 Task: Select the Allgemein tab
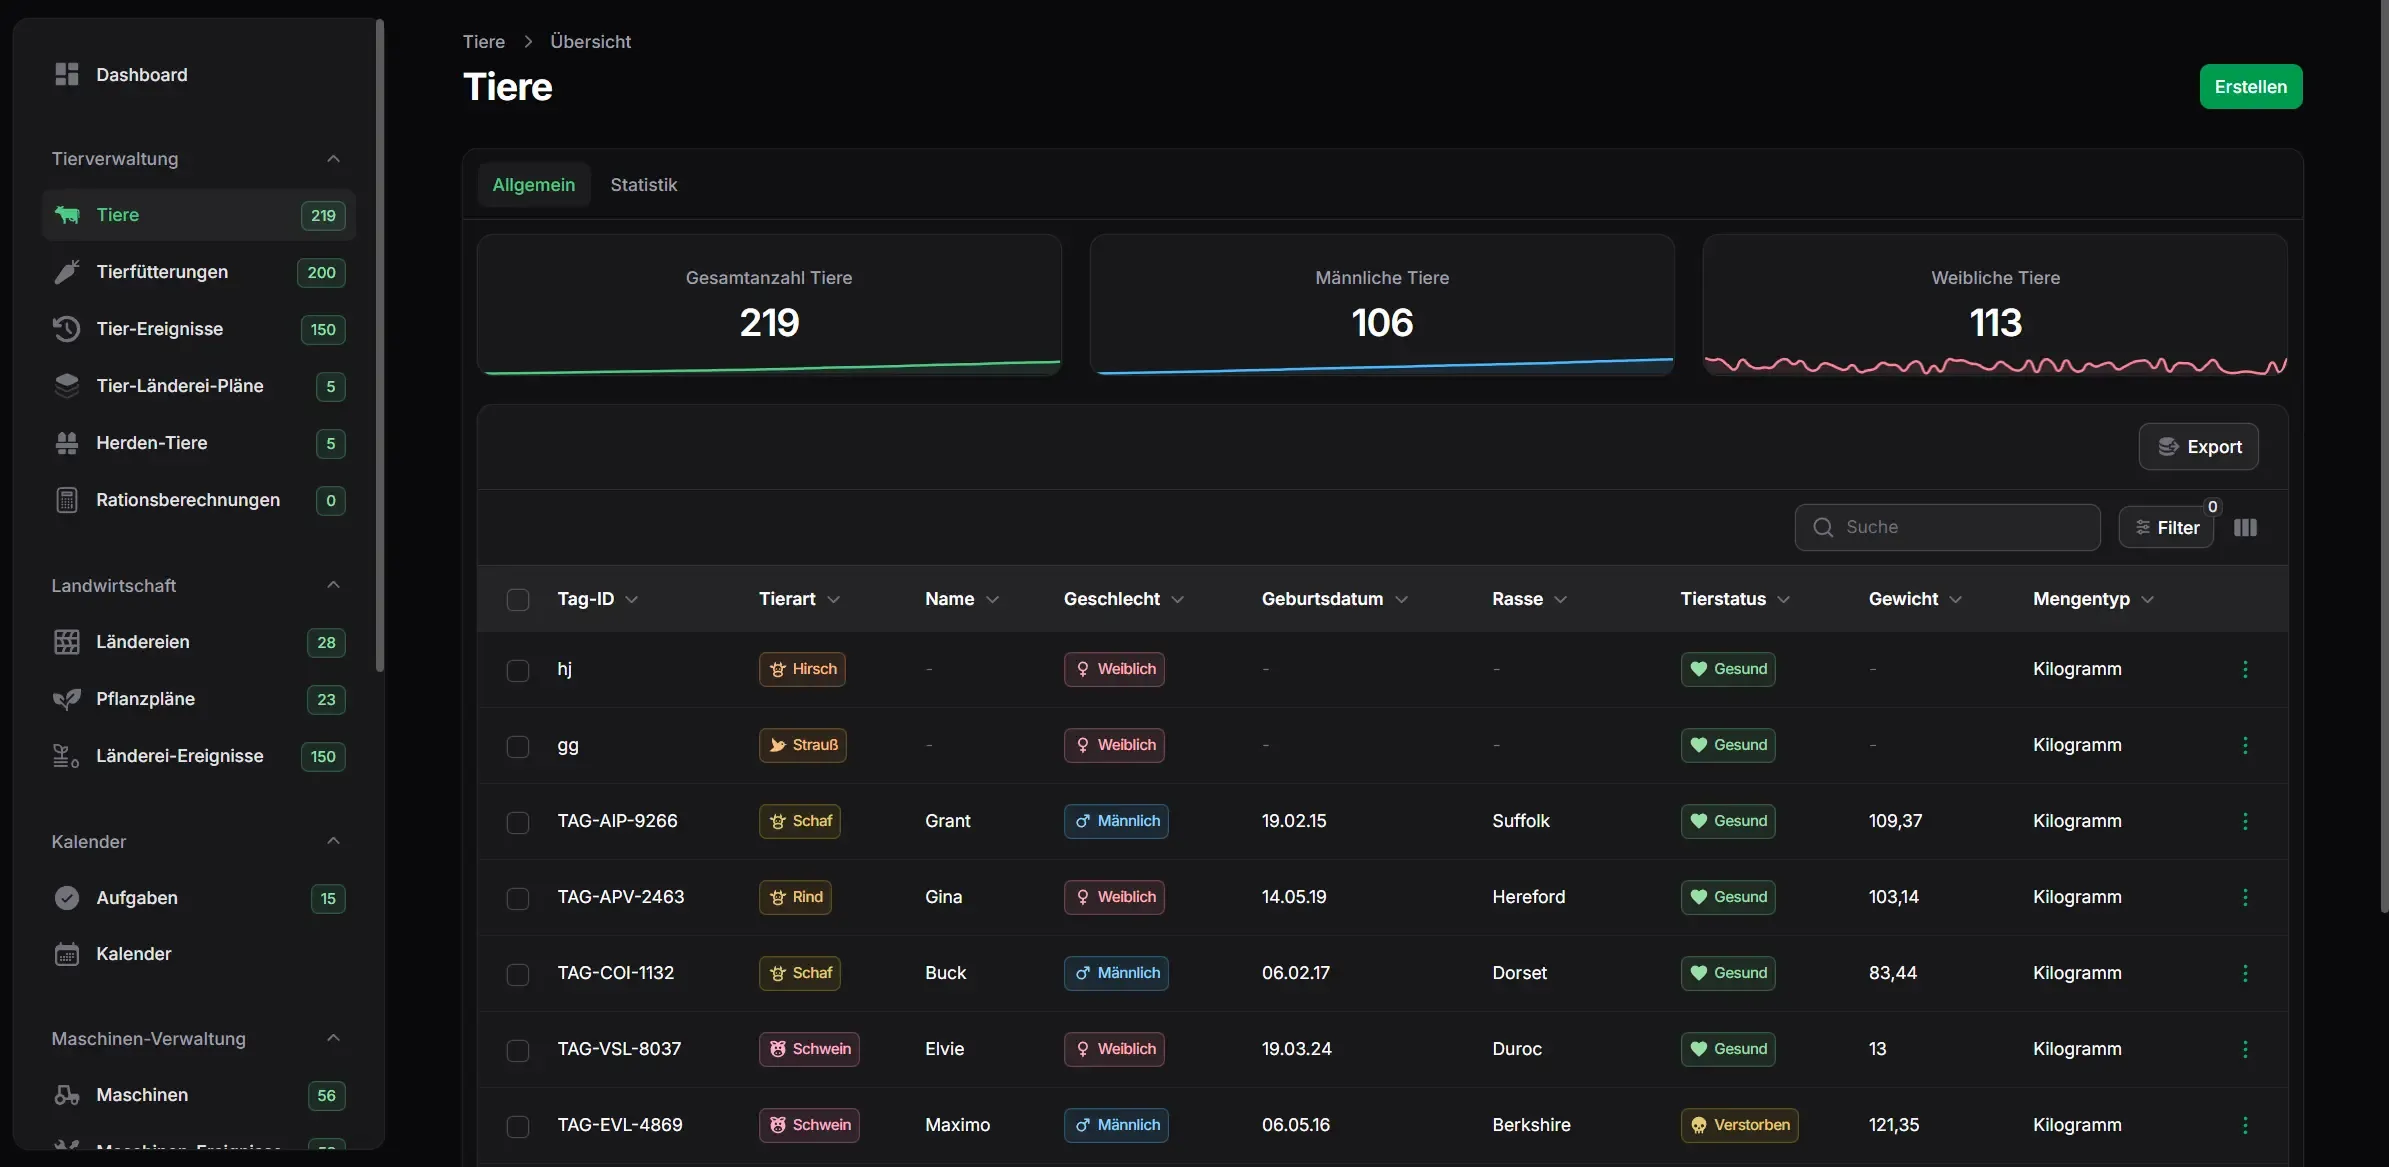(x=533, y=185)
